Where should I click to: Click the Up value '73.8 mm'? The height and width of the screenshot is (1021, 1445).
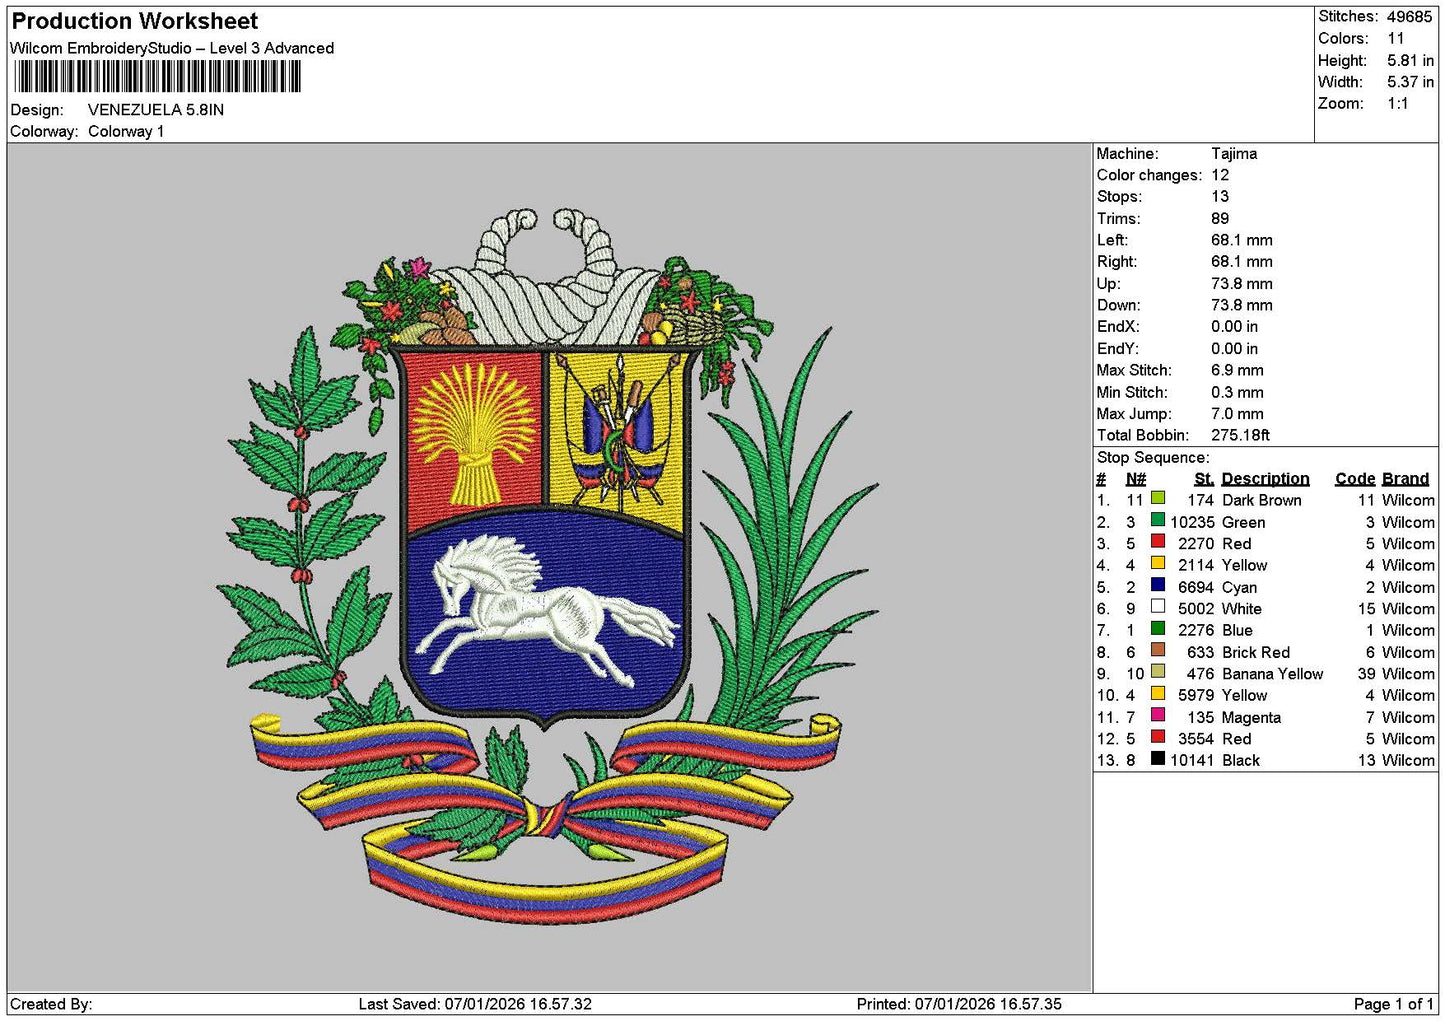click(x=1242, y=283)
